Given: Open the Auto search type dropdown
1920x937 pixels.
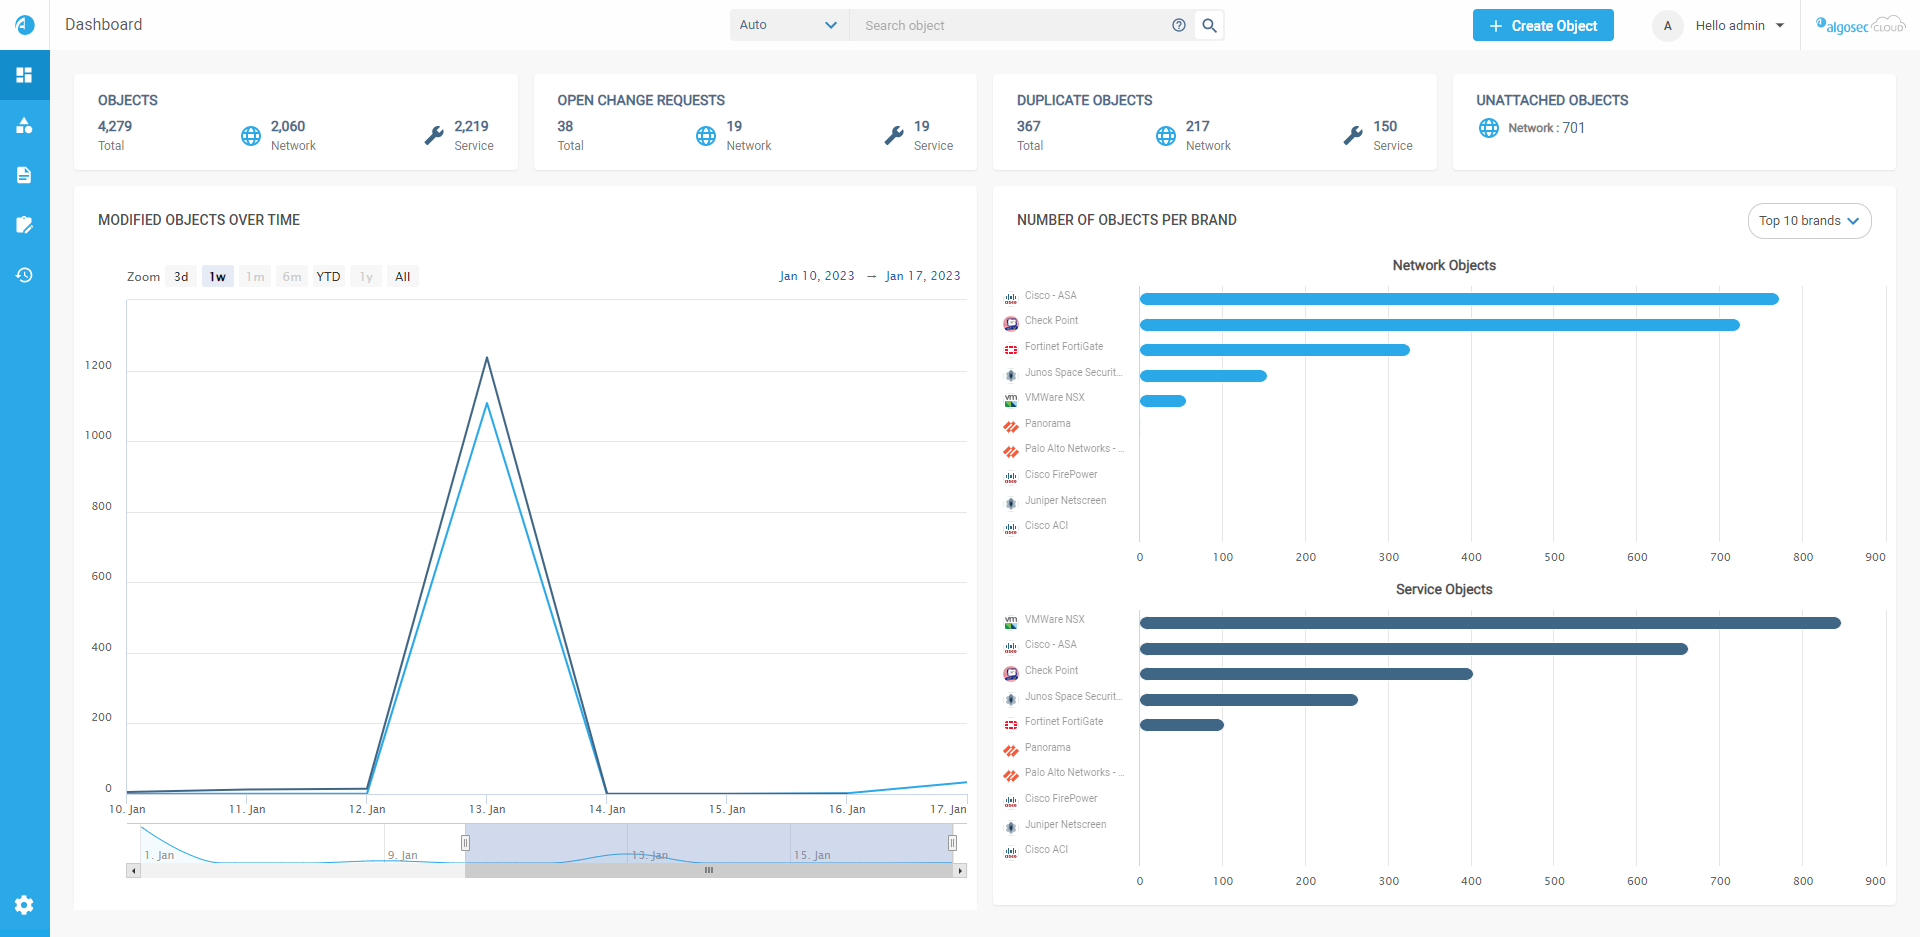Looking at the screenshot, I should pyautogui.click(x=788, y=25).
